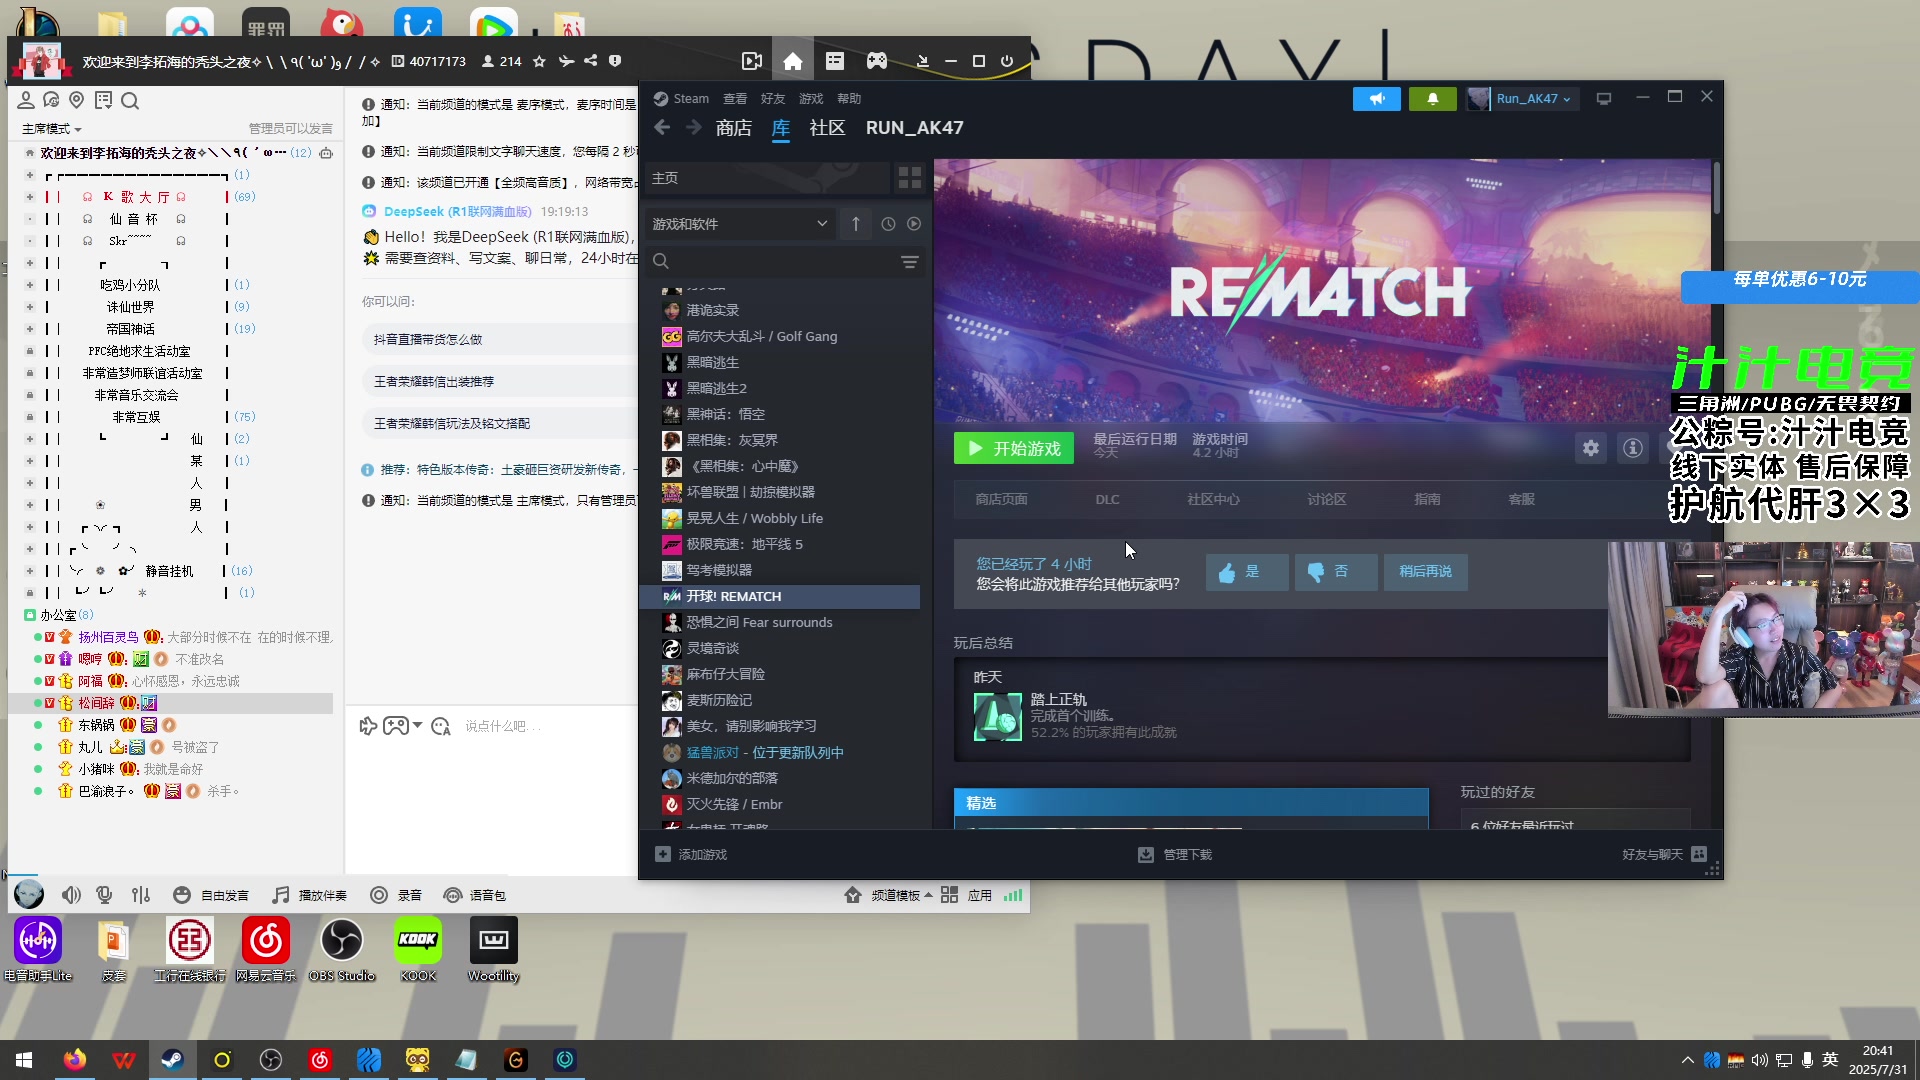1920x1080 pixels.
Task: Switch to Steam 商店 tab
Action: (x=734, y=128)
